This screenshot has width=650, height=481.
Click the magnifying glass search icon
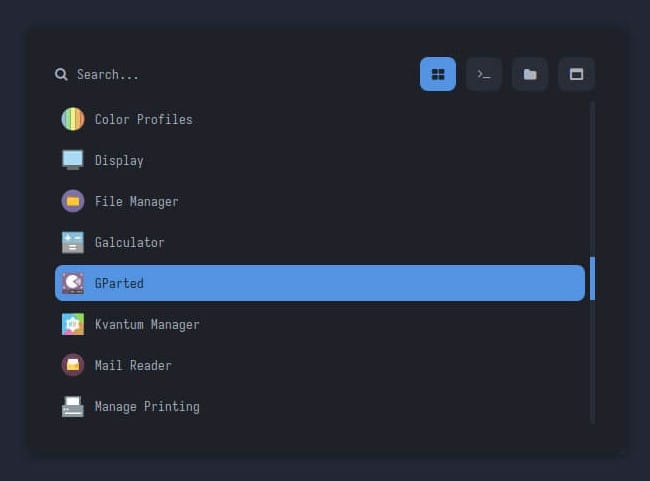coord(62,74)
